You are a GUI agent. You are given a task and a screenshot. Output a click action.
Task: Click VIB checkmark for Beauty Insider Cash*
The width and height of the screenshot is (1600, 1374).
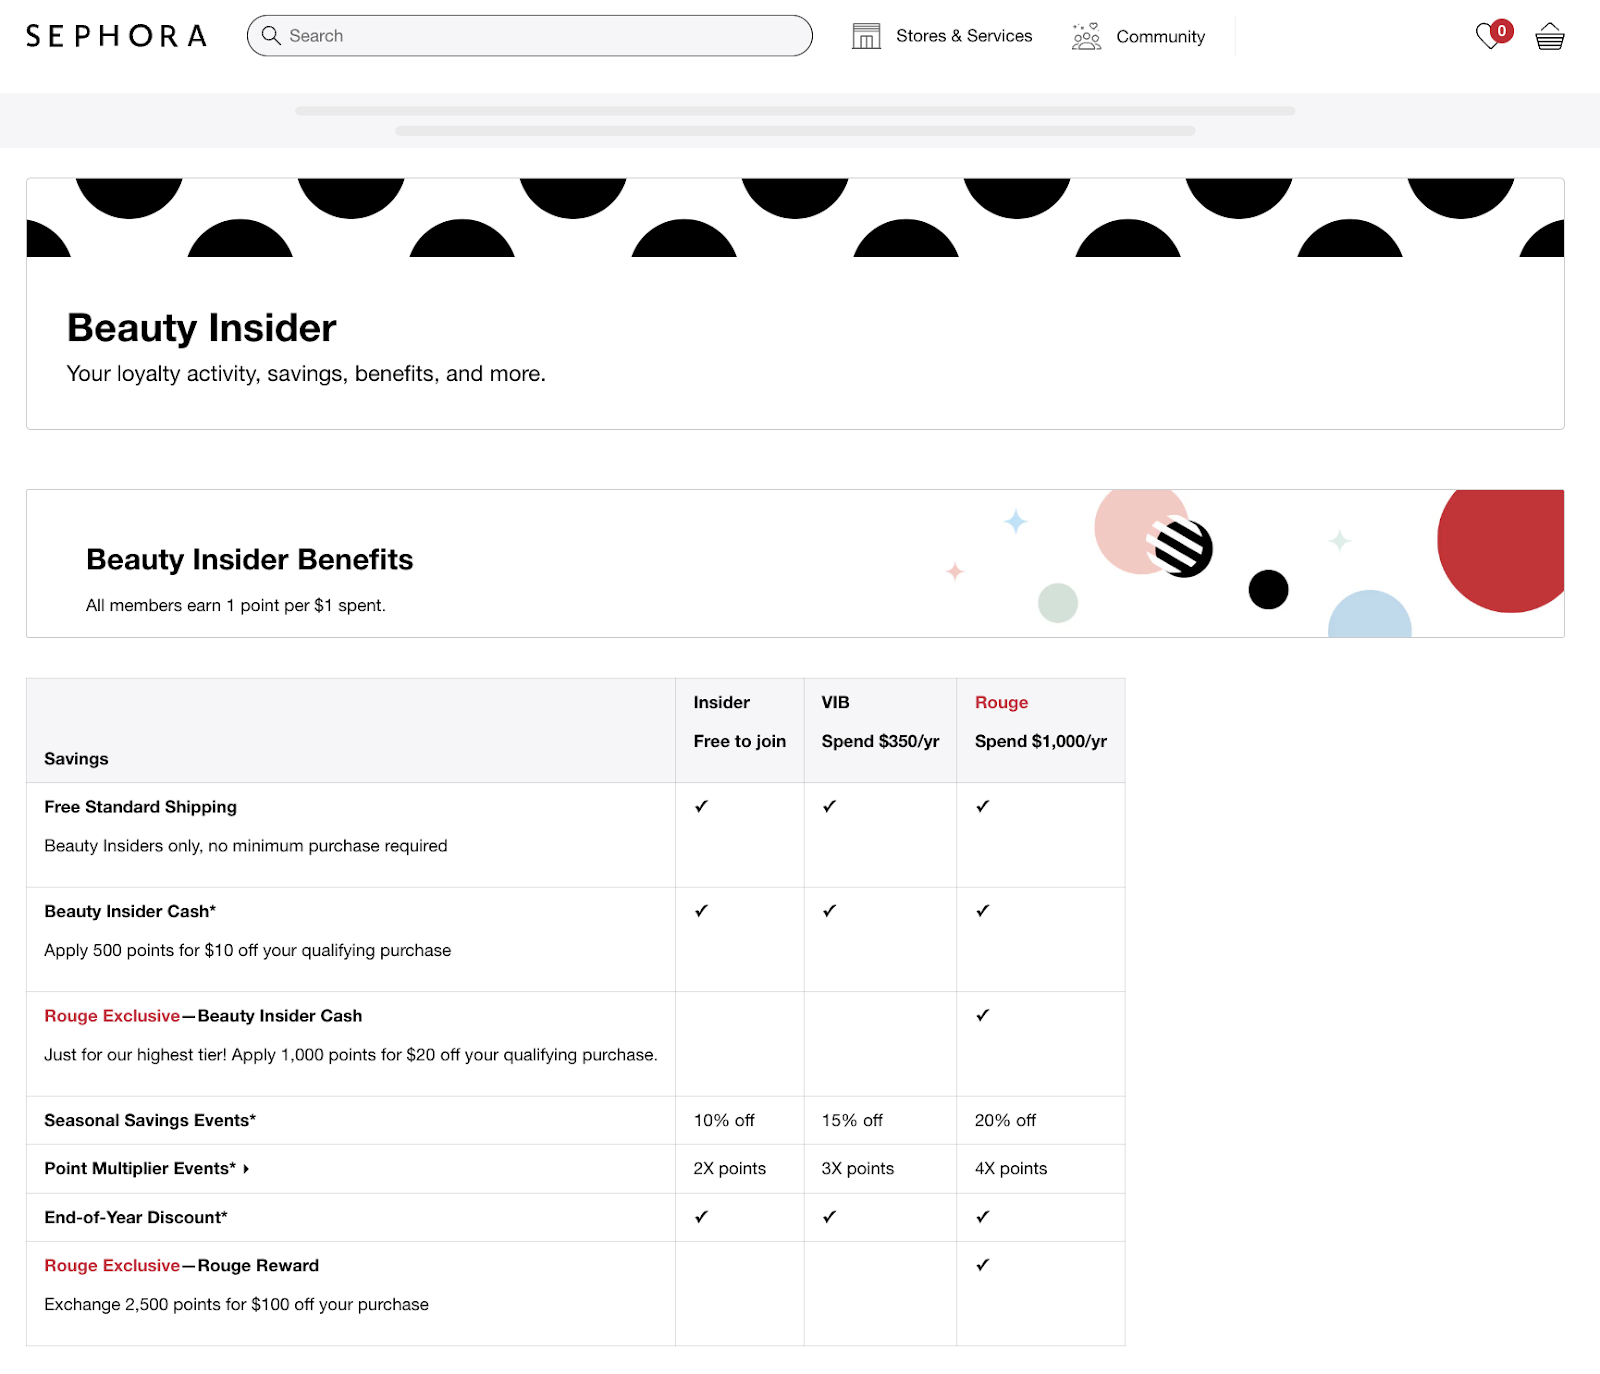tap(829, 911)
